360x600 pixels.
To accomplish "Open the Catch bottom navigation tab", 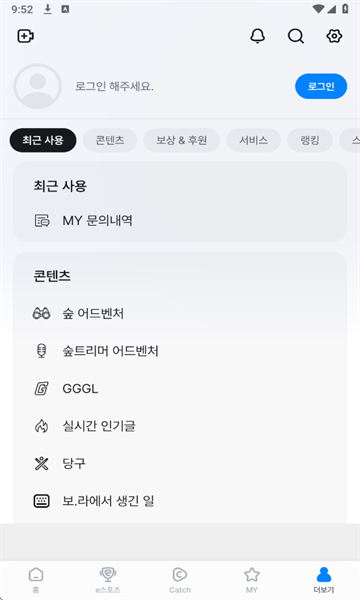I will point(180,580).
